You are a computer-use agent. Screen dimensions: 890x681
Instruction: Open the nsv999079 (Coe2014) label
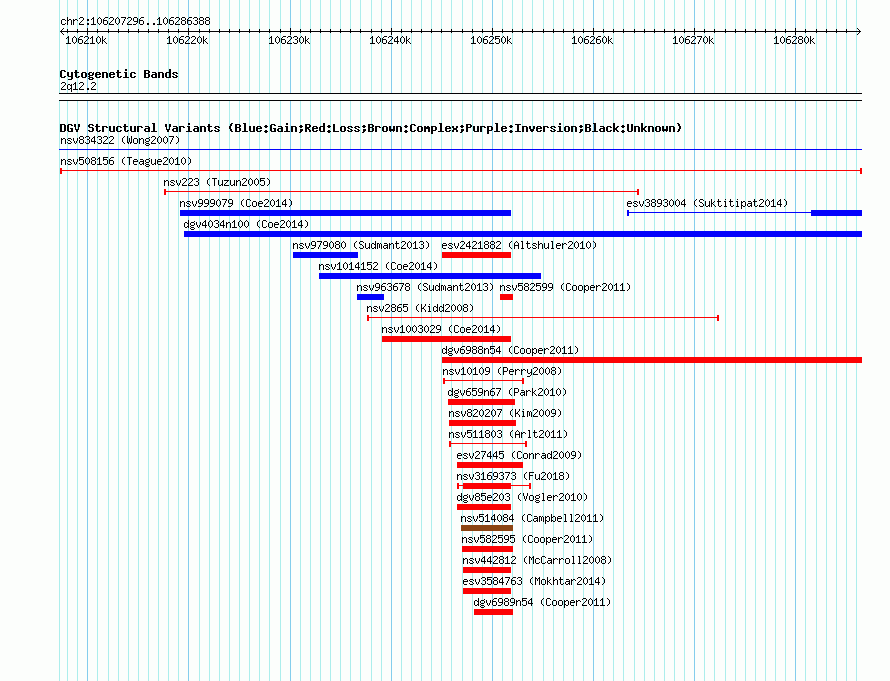click(x=236, y=203)
